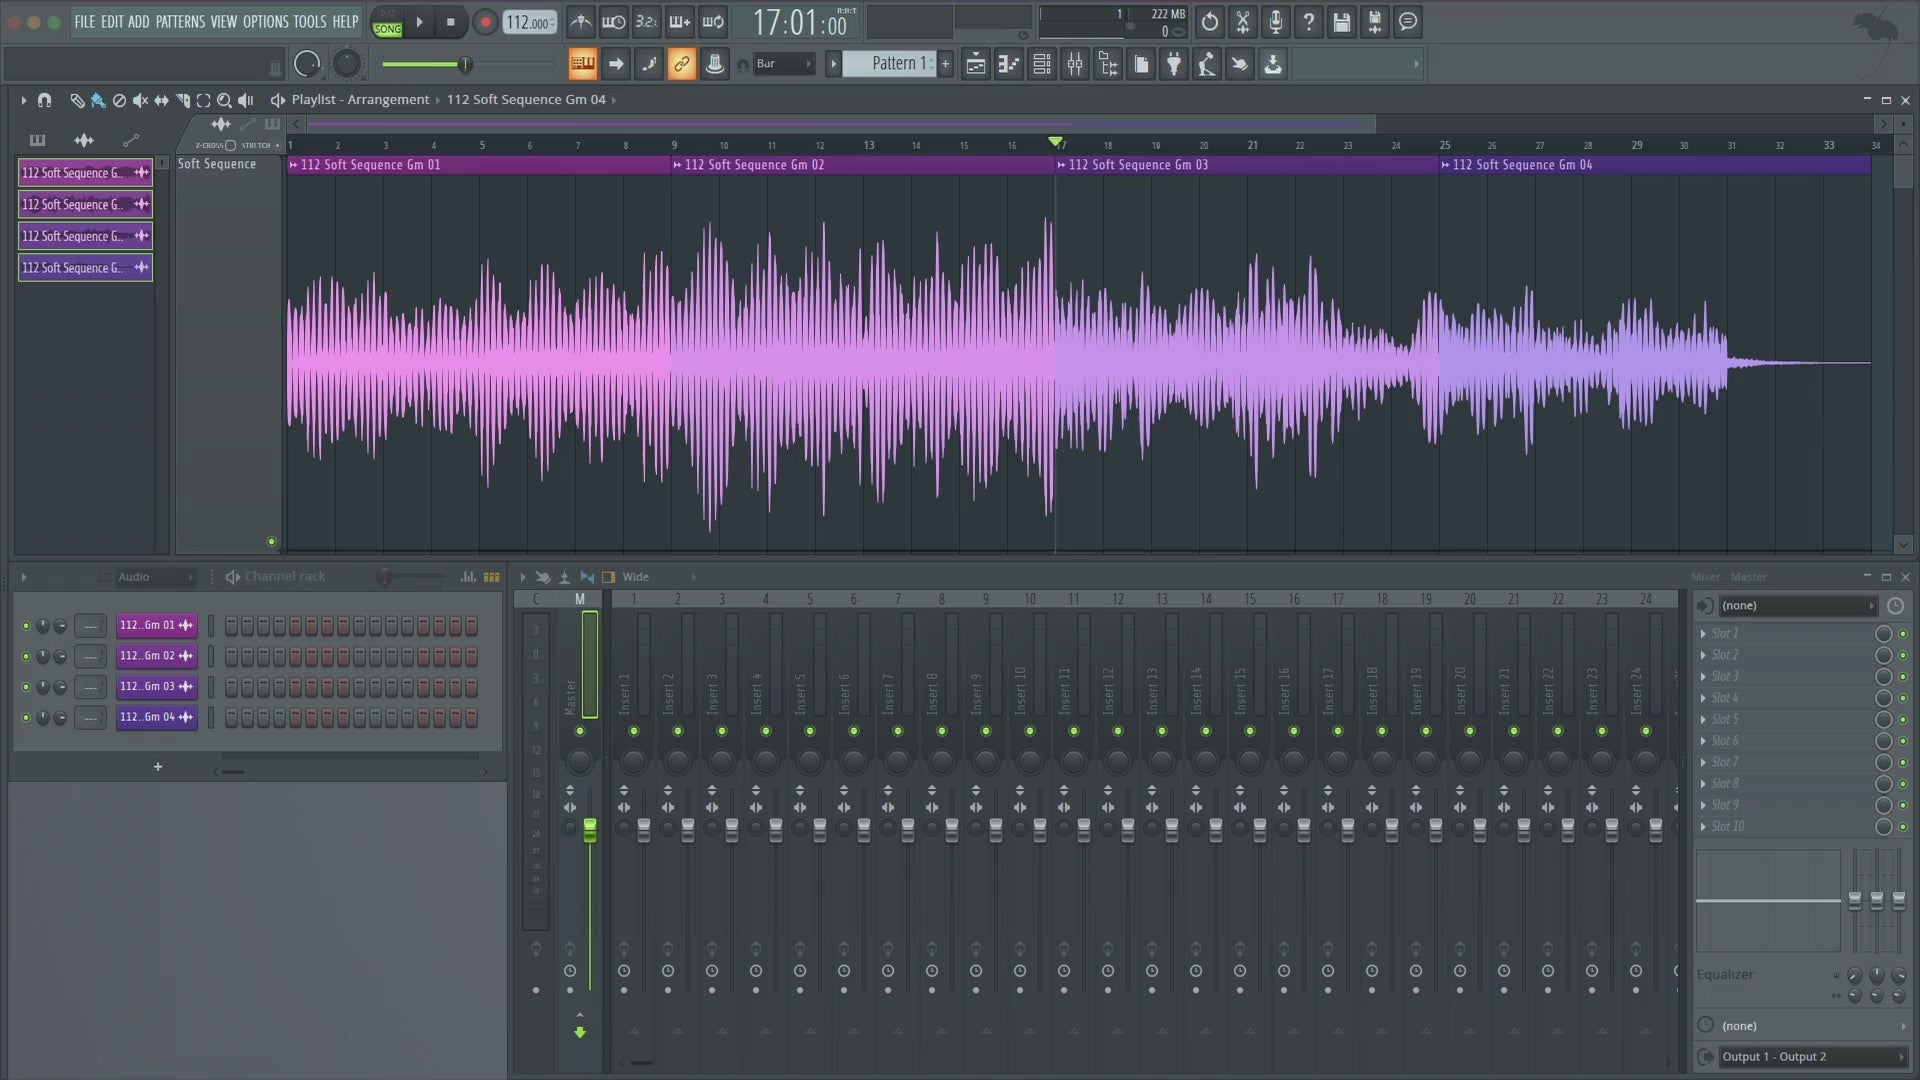Click the one-click audio recording microphone icon
This screenshot has width=1920, height=1080.
(1276, 21)
